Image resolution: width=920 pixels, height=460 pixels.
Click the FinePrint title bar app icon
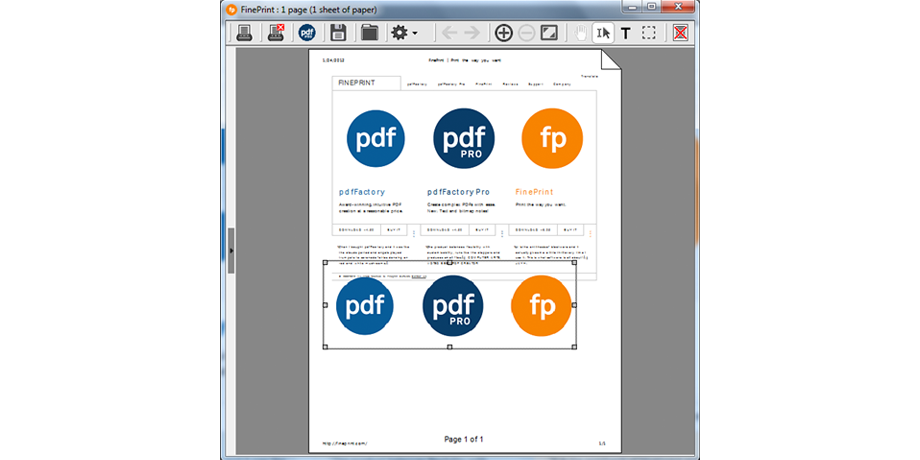point(231,9)
